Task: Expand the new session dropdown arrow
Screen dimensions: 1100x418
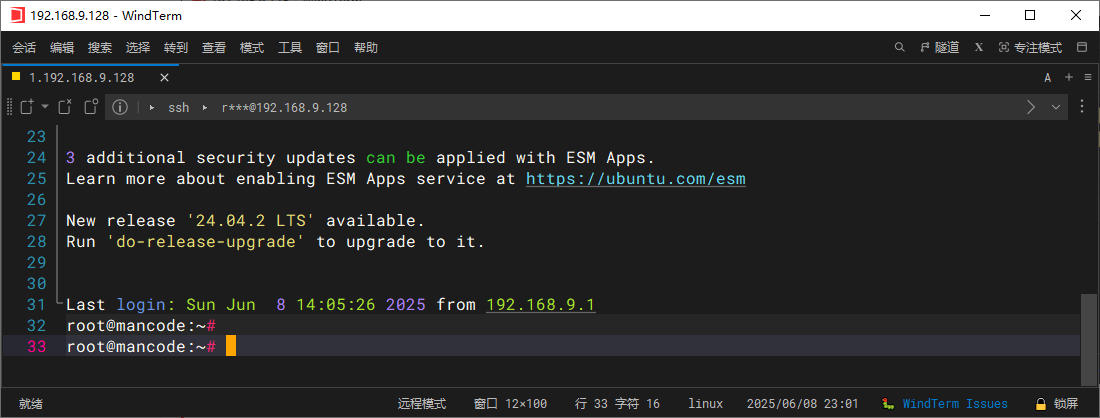Action: pos(45,107)
